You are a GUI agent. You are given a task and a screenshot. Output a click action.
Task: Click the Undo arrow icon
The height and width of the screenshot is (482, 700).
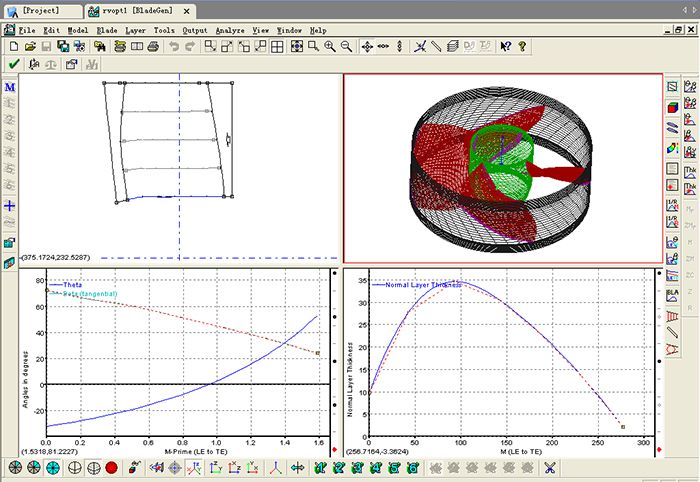pyautogui.click(x=174, y=46)
